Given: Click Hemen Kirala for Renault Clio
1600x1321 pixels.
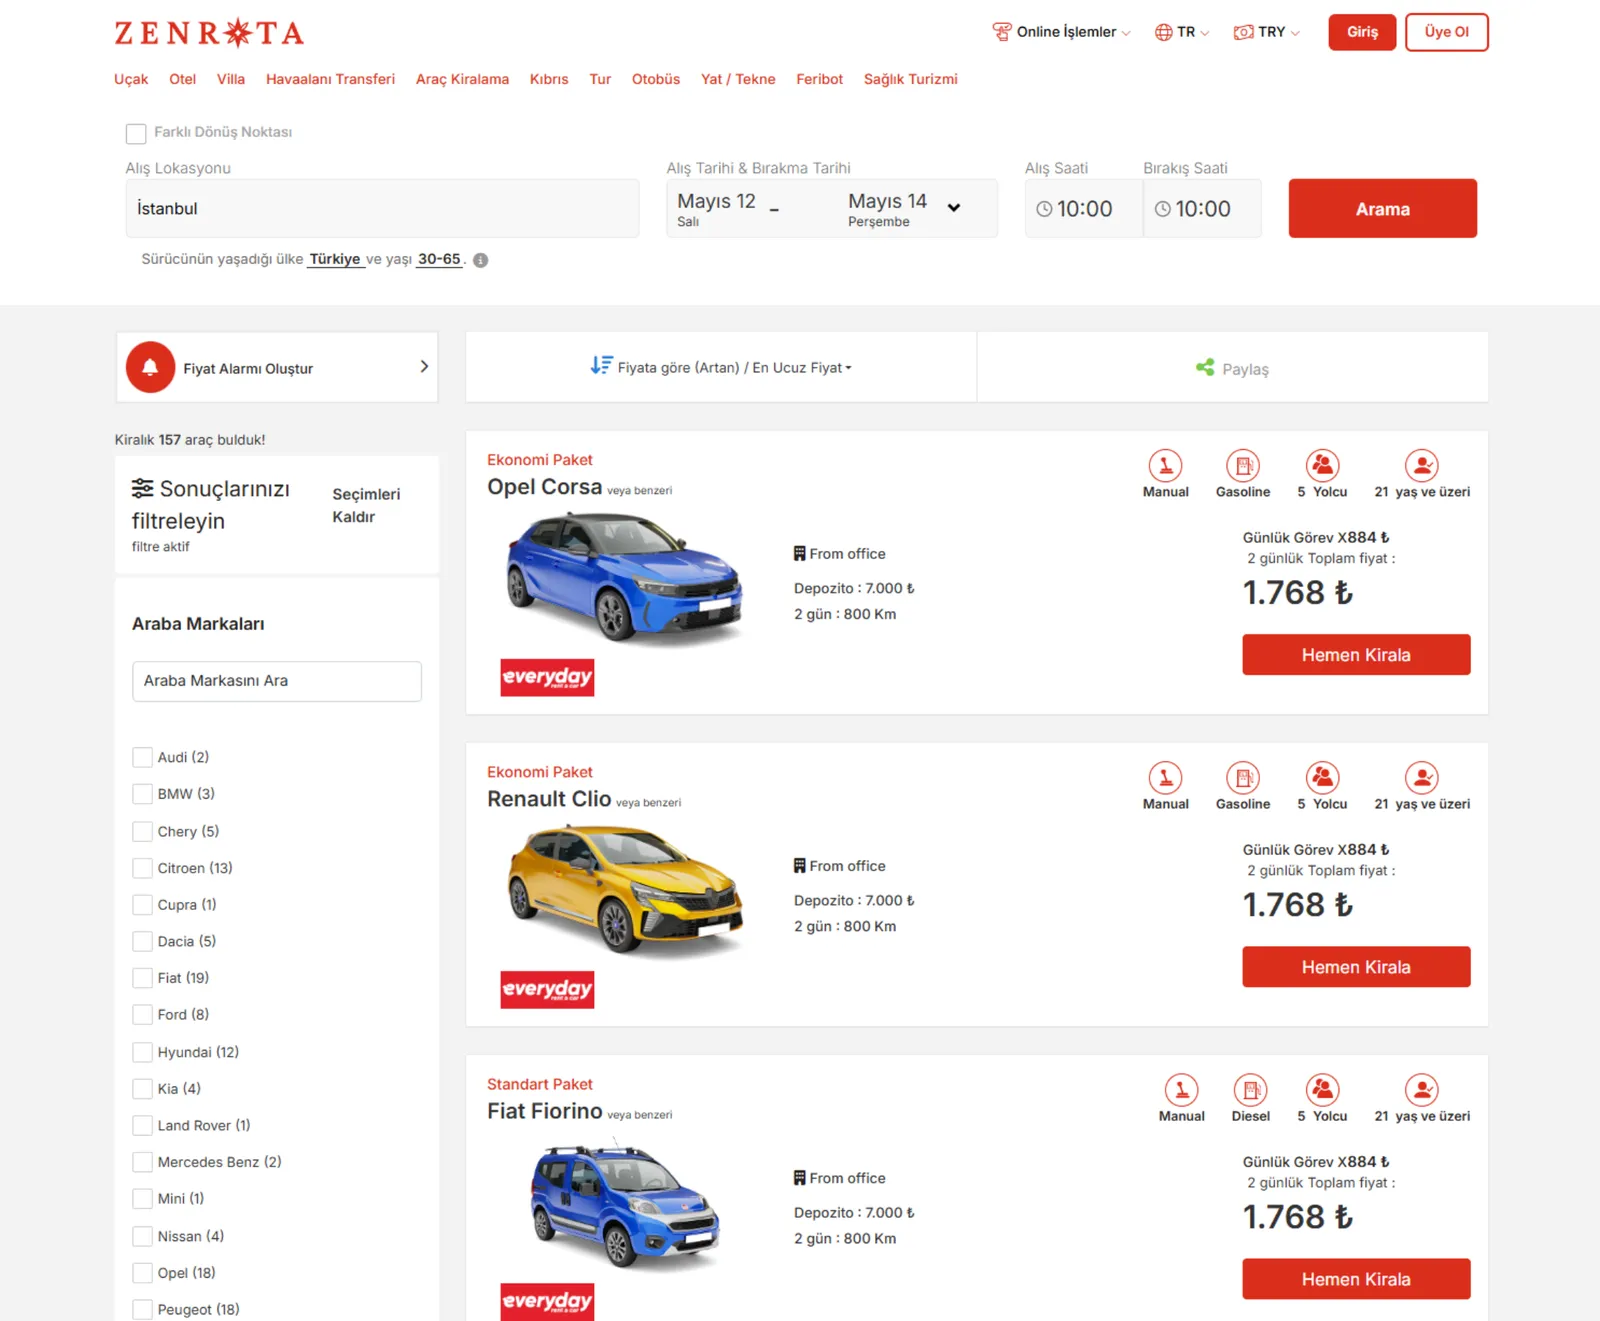Looking at the screenshot, I should 1356,967.
